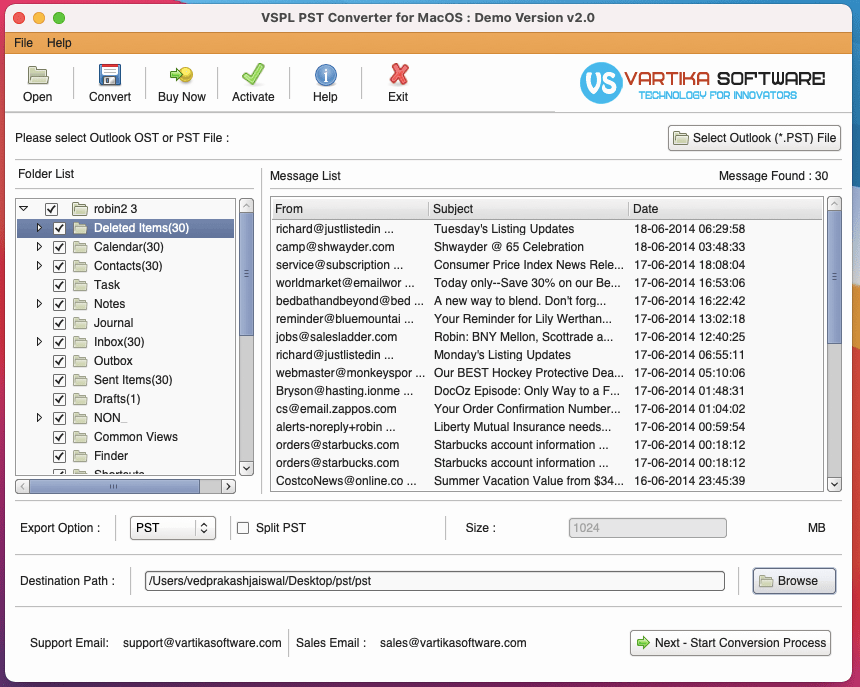This screenshot has height=687, width=860.
Task: Click the message list vertical scrollbar thumb
Action: (834, 277)
